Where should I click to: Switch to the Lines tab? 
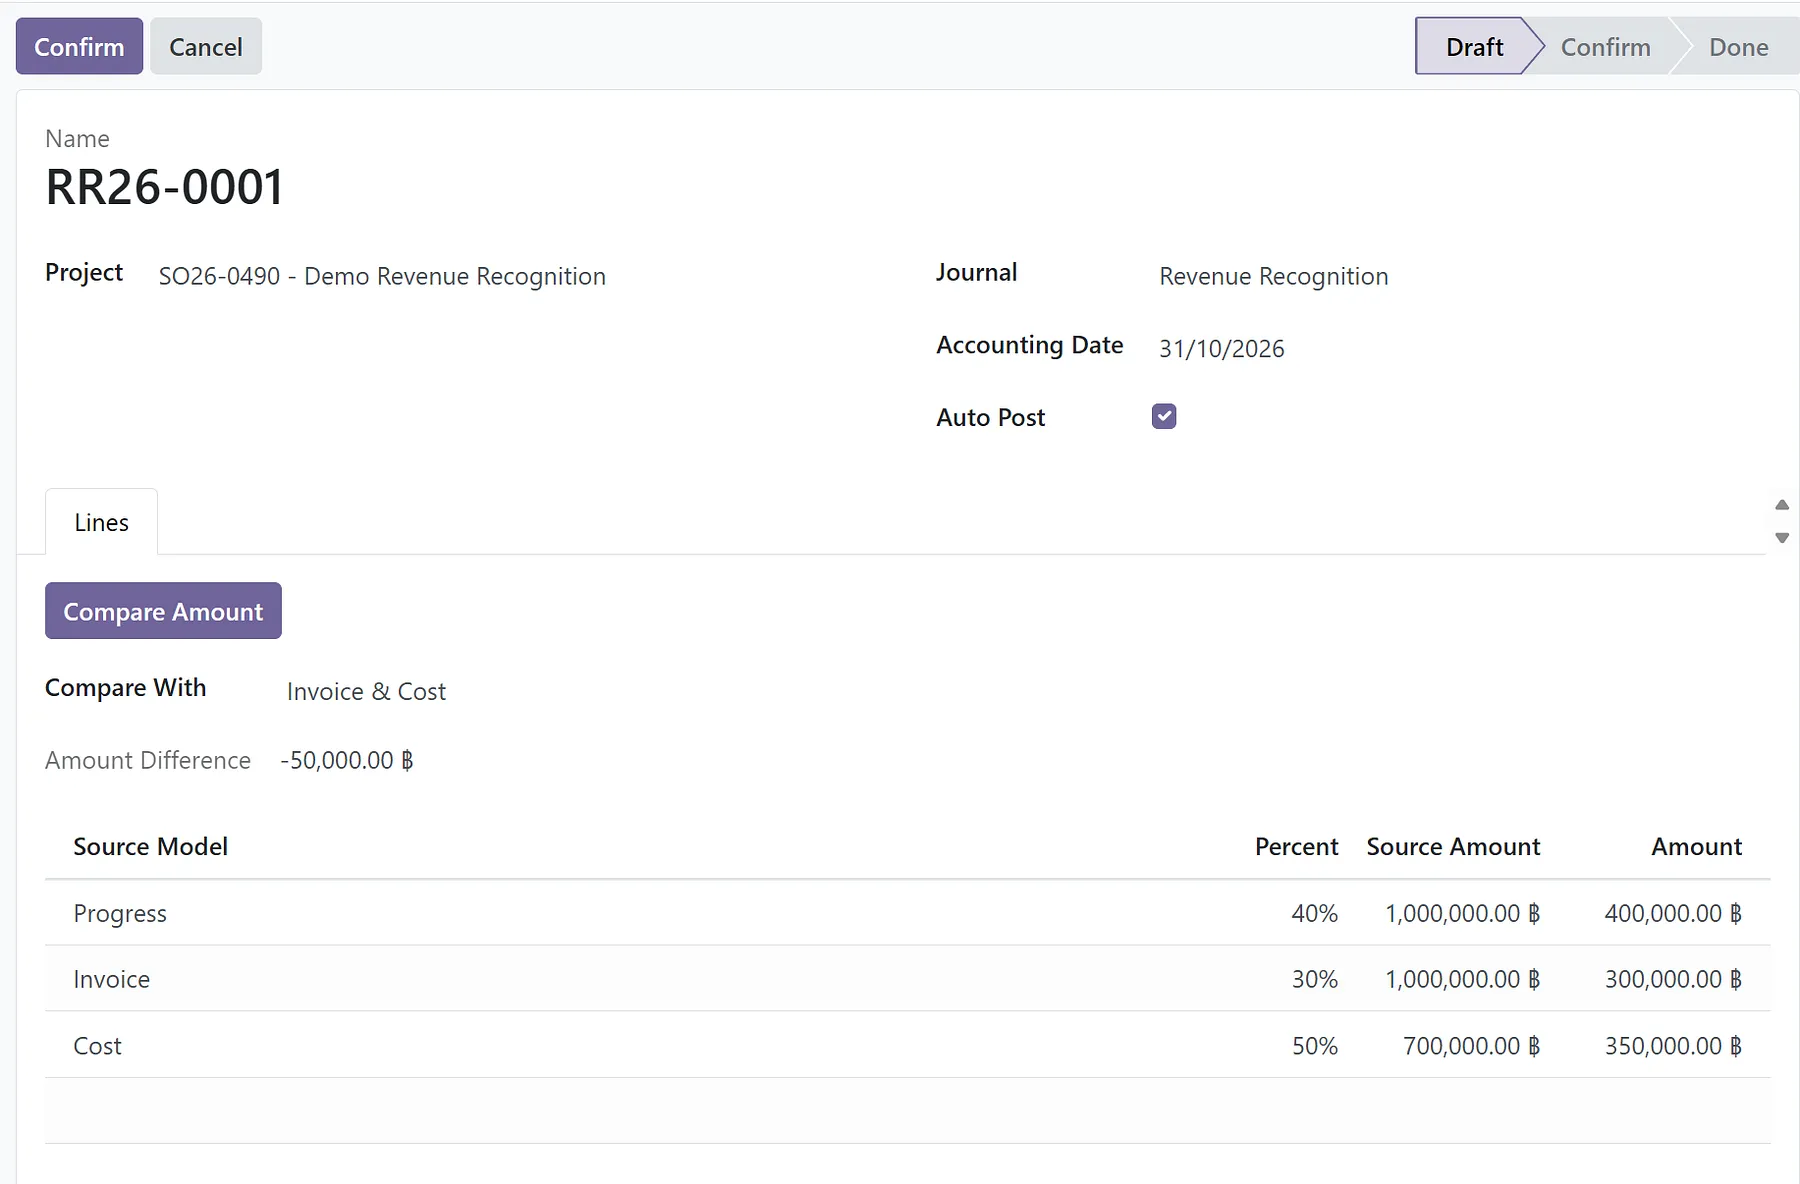coord(101,522)
